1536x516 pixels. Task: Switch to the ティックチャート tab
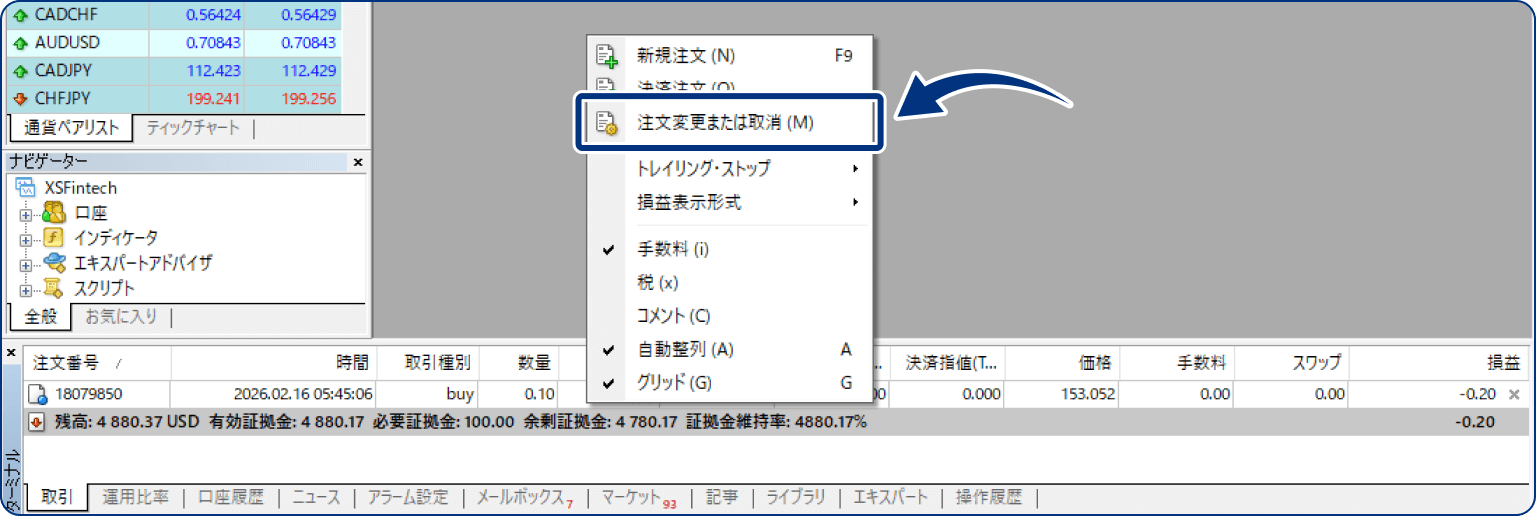click(x=193, y=128)
